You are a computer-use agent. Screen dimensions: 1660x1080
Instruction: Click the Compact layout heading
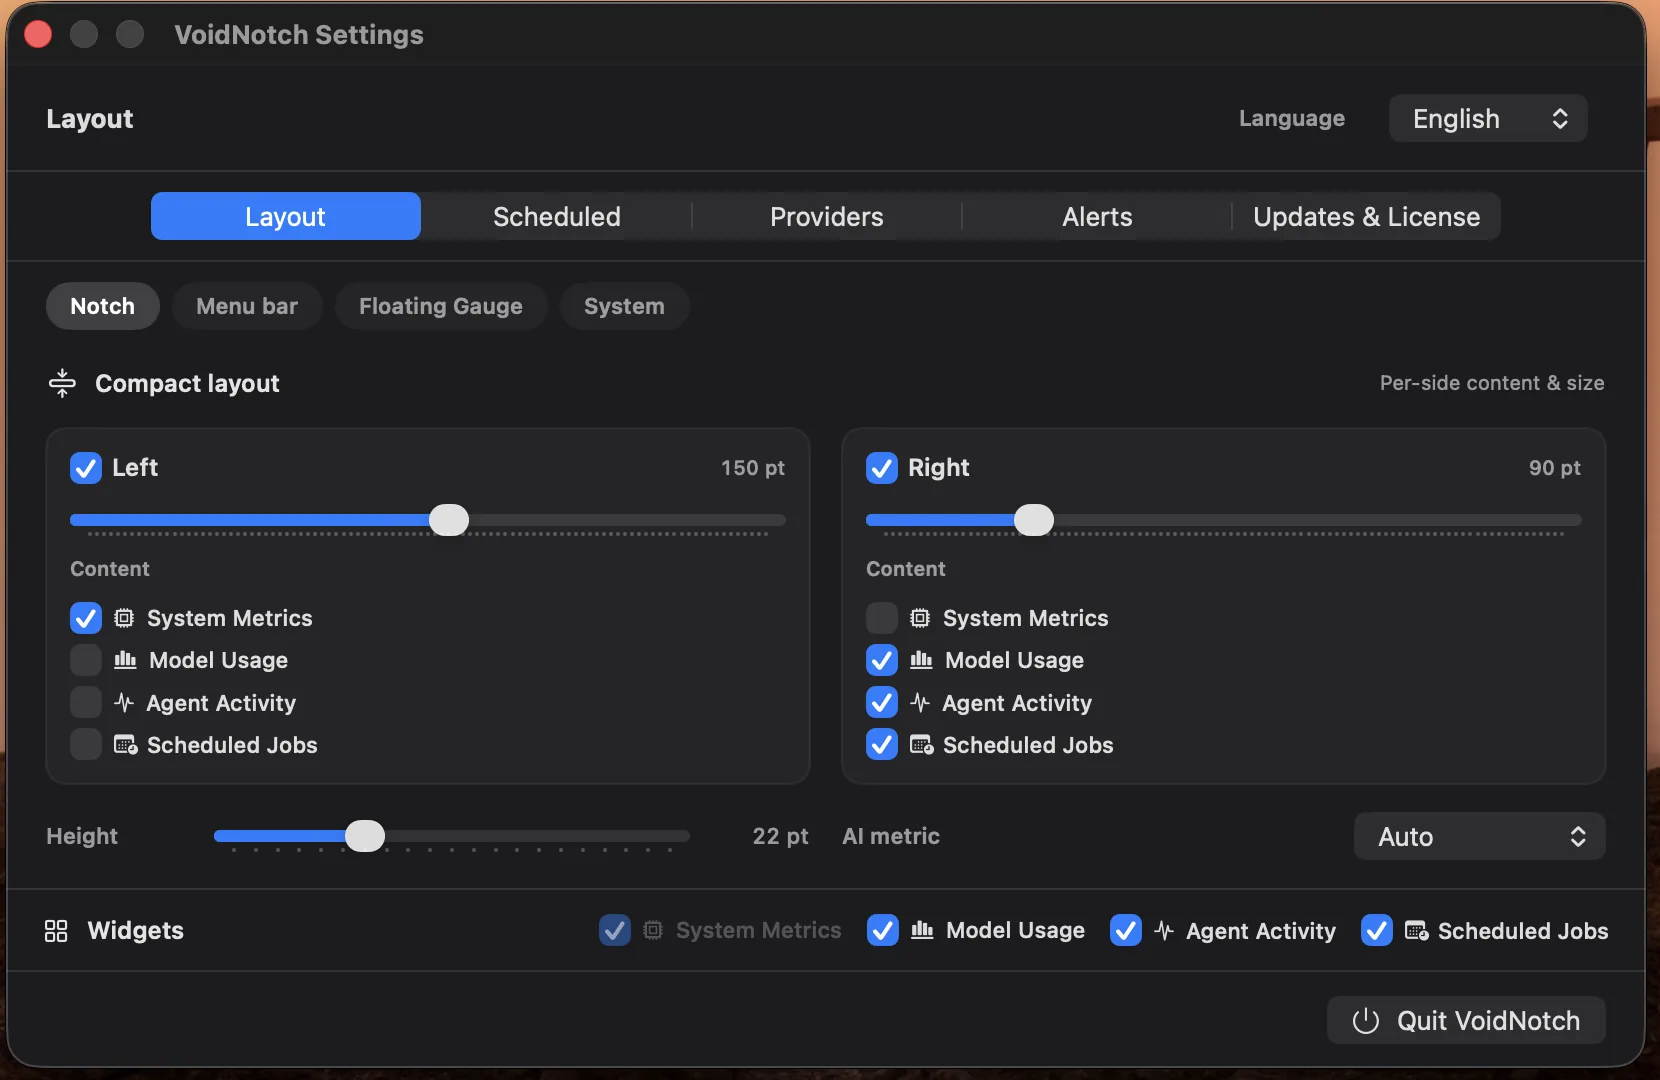point(187,383)
